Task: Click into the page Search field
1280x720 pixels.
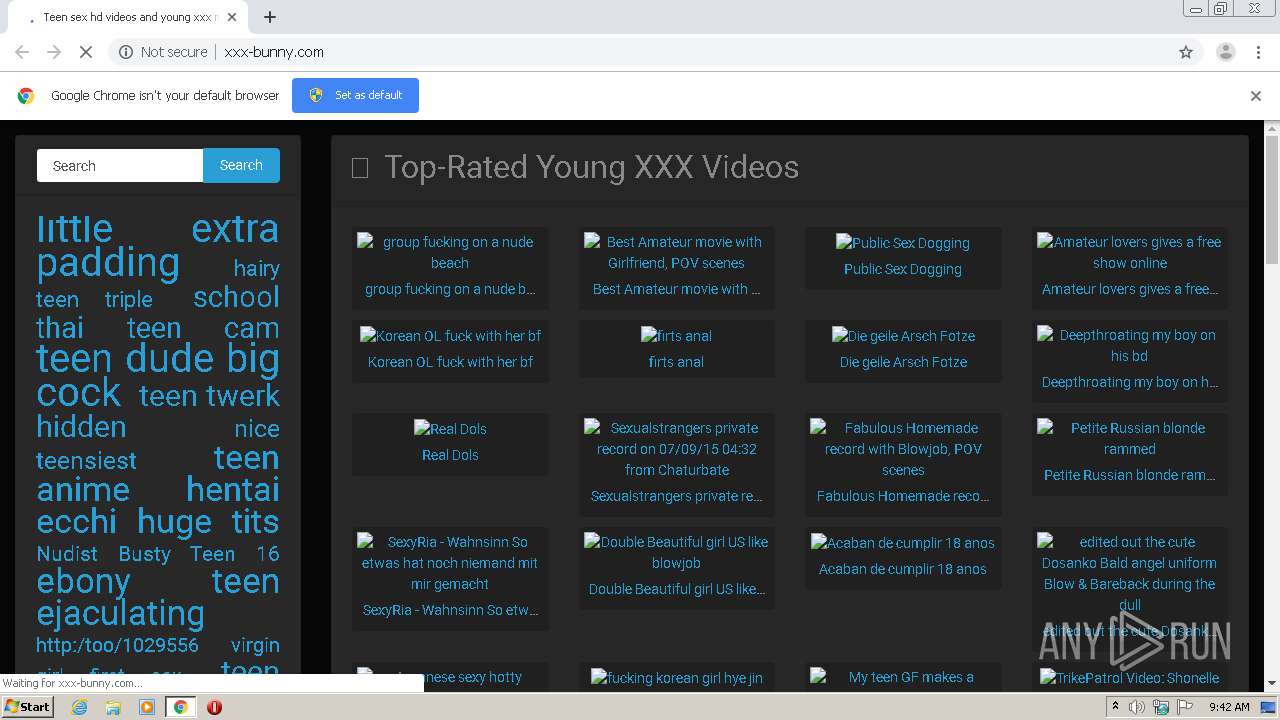Action: (x=120, y=166)
